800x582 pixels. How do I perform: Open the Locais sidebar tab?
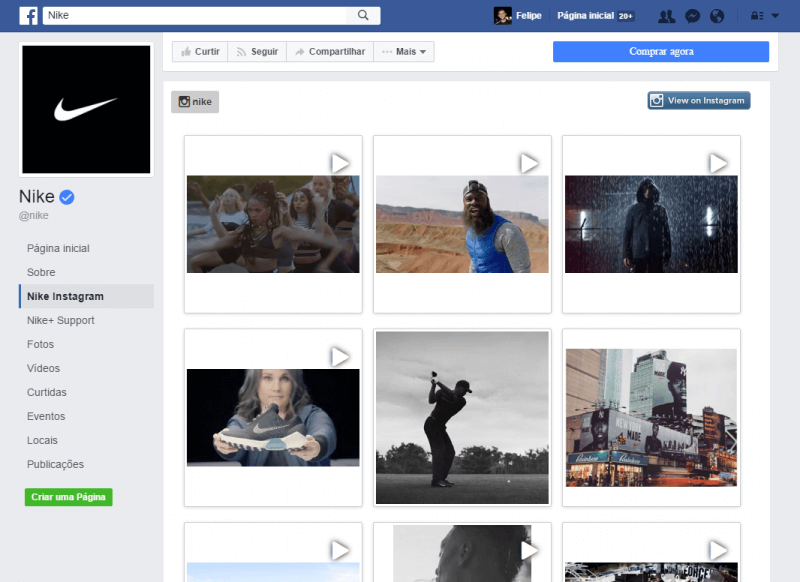tap(42, 440)
